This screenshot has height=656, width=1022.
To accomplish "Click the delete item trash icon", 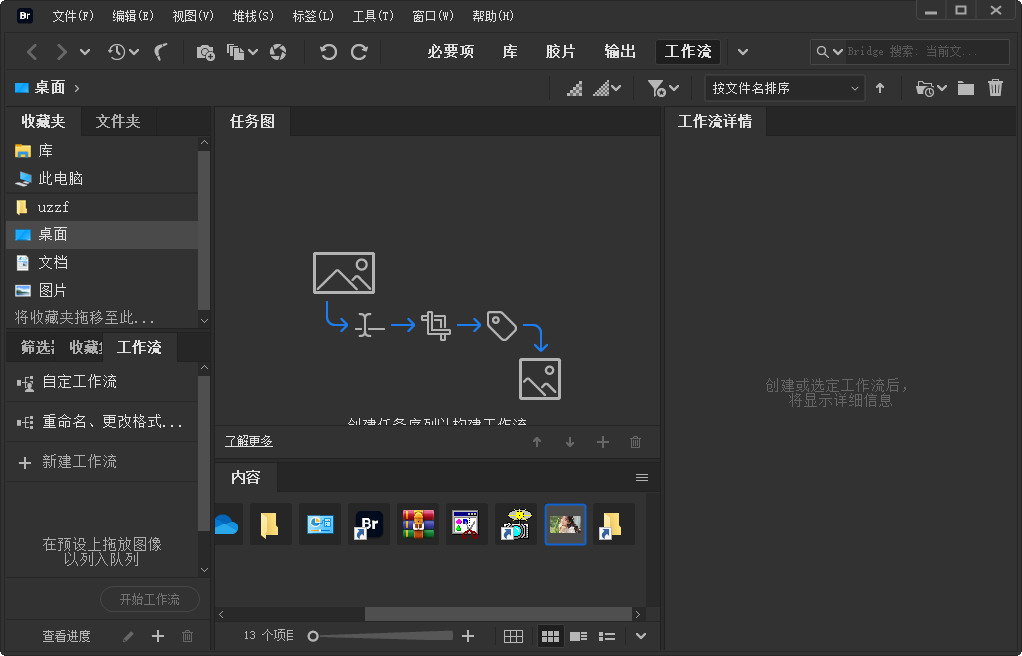I will [x=995, y=88].
